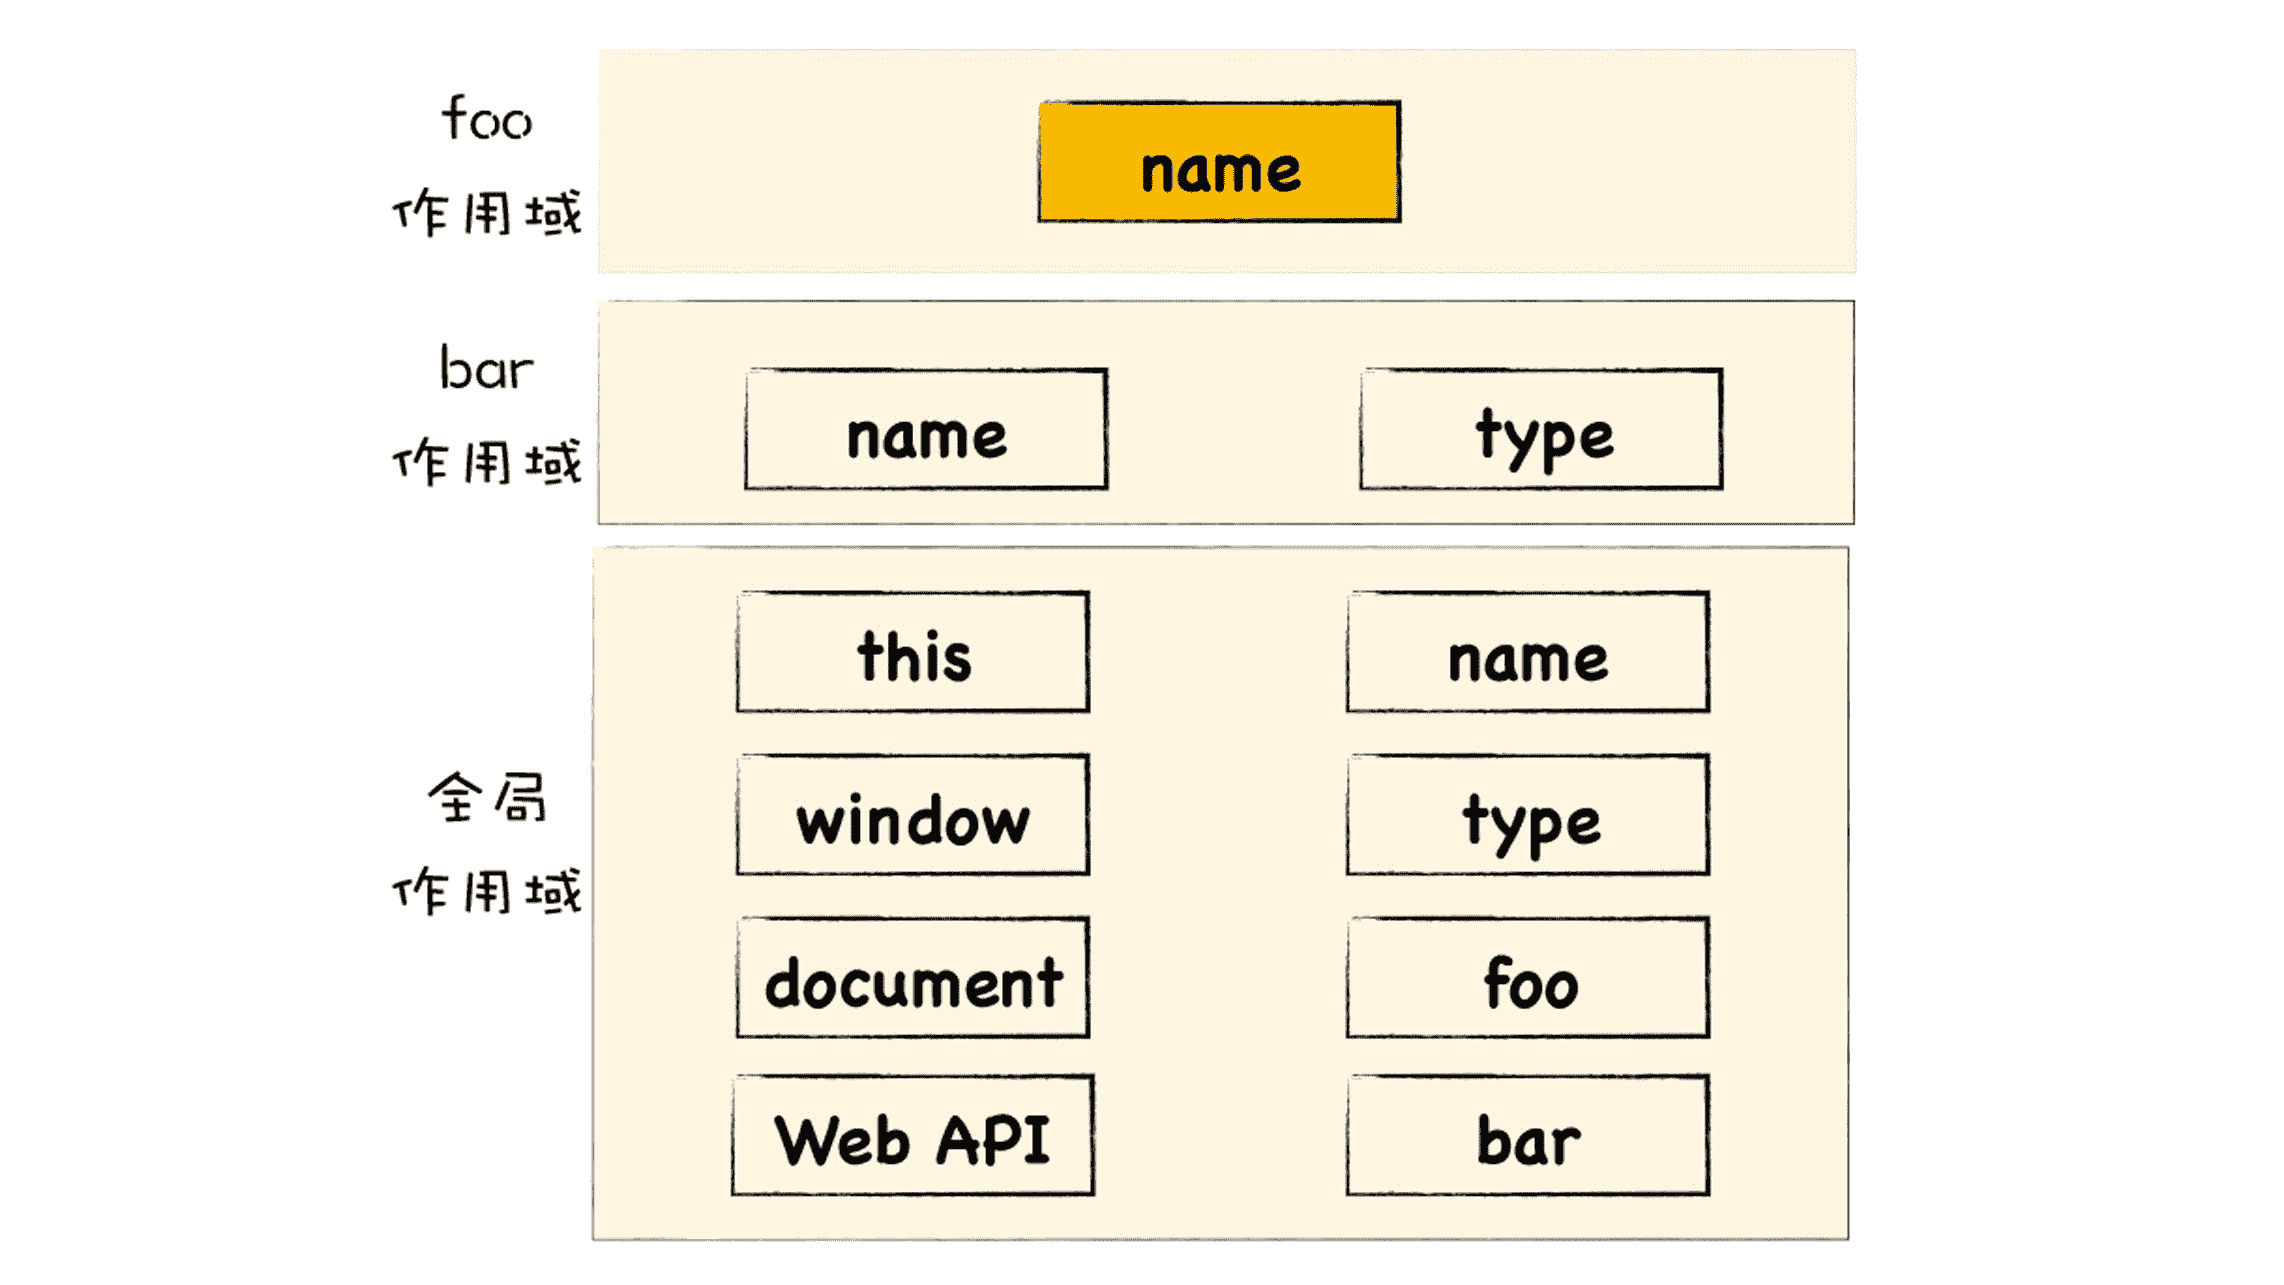Click '作用域' text beneath 全局 label
The height and width of the screenshot is (1285, 2284).
pos(487,891)
